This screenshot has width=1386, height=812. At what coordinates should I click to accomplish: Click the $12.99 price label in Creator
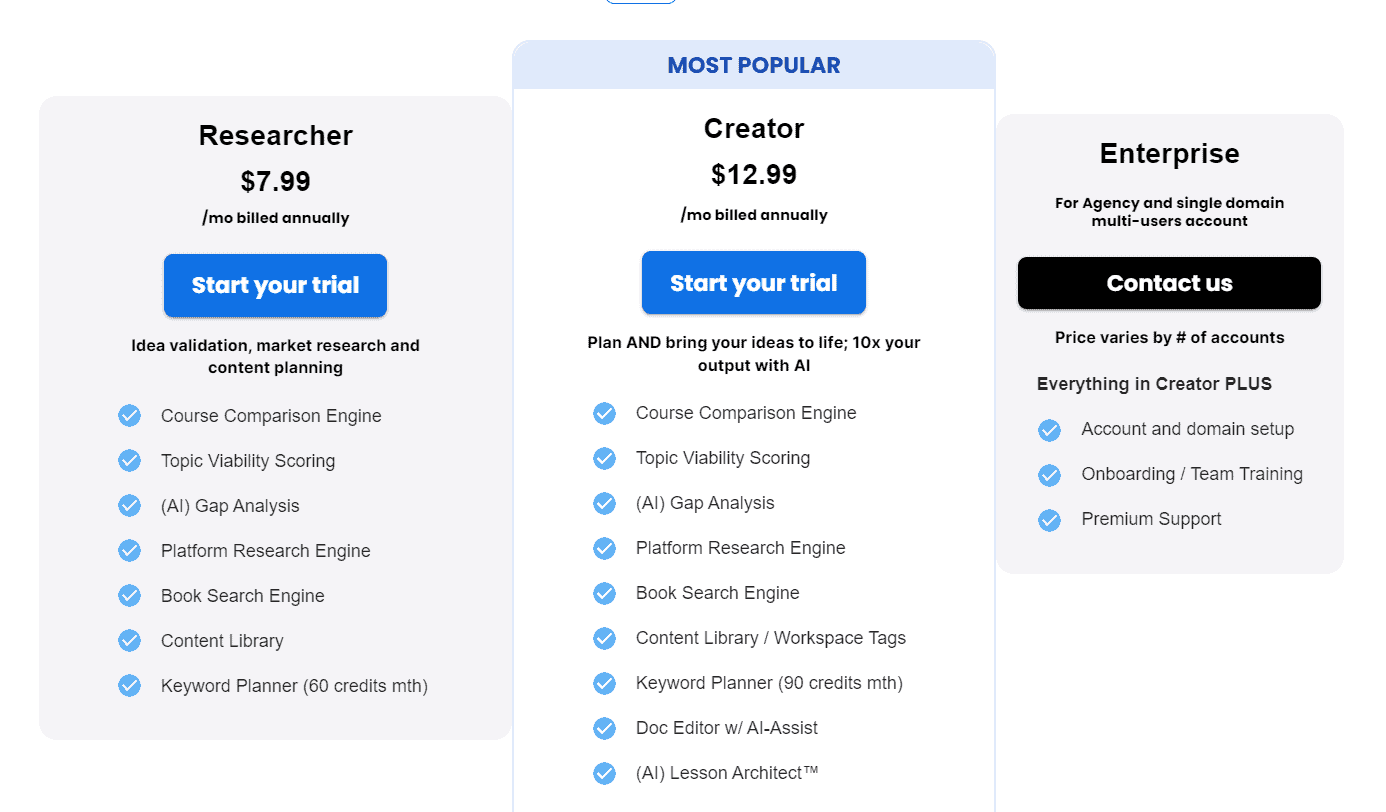753,173
